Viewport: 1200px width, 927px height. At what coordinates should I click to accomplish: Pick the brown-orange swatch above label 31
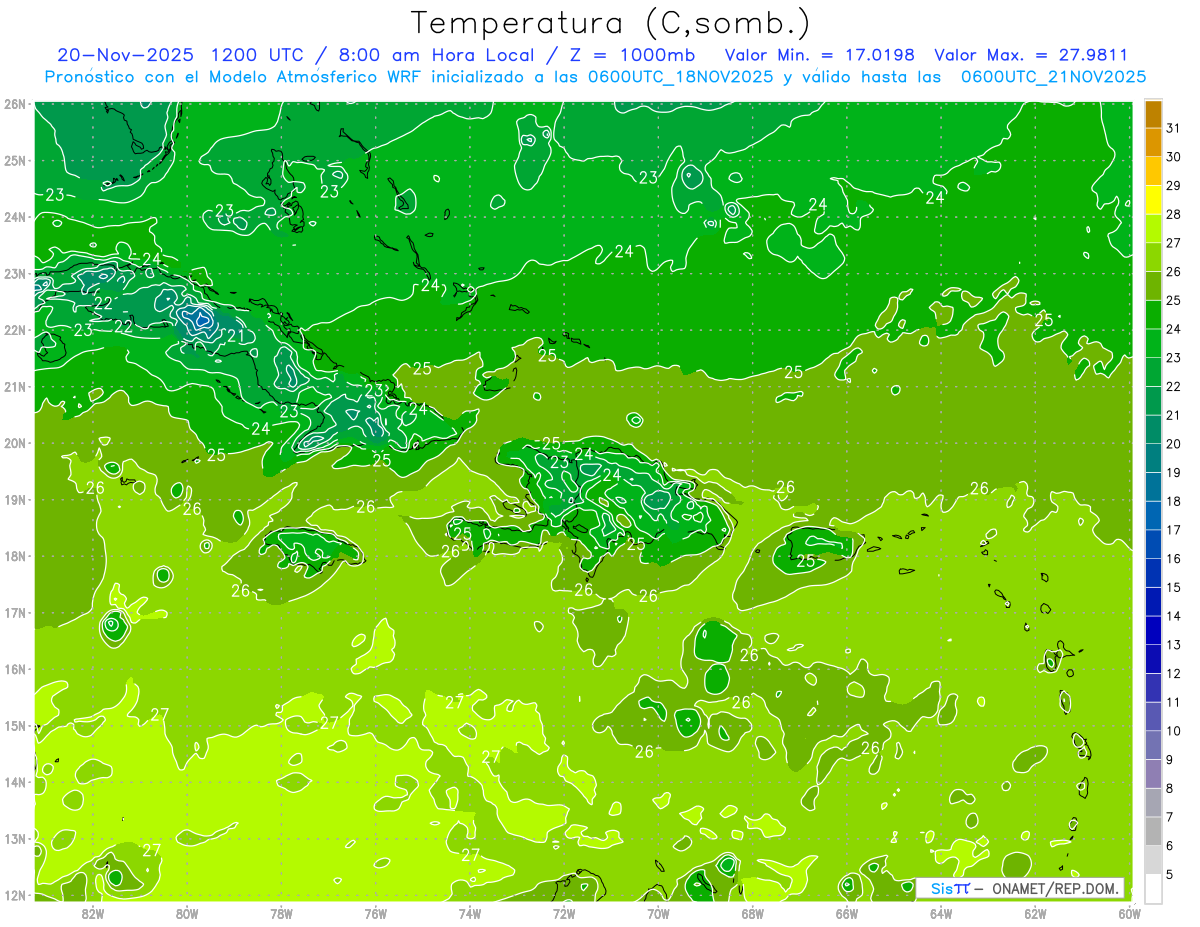click(1153, 114)
